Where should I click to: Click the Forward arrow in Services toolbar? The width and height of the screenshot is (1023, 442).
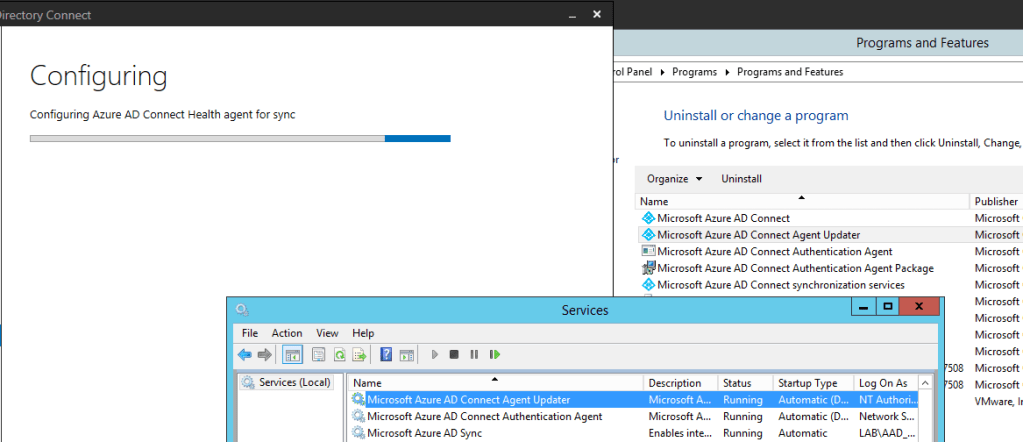265,354
